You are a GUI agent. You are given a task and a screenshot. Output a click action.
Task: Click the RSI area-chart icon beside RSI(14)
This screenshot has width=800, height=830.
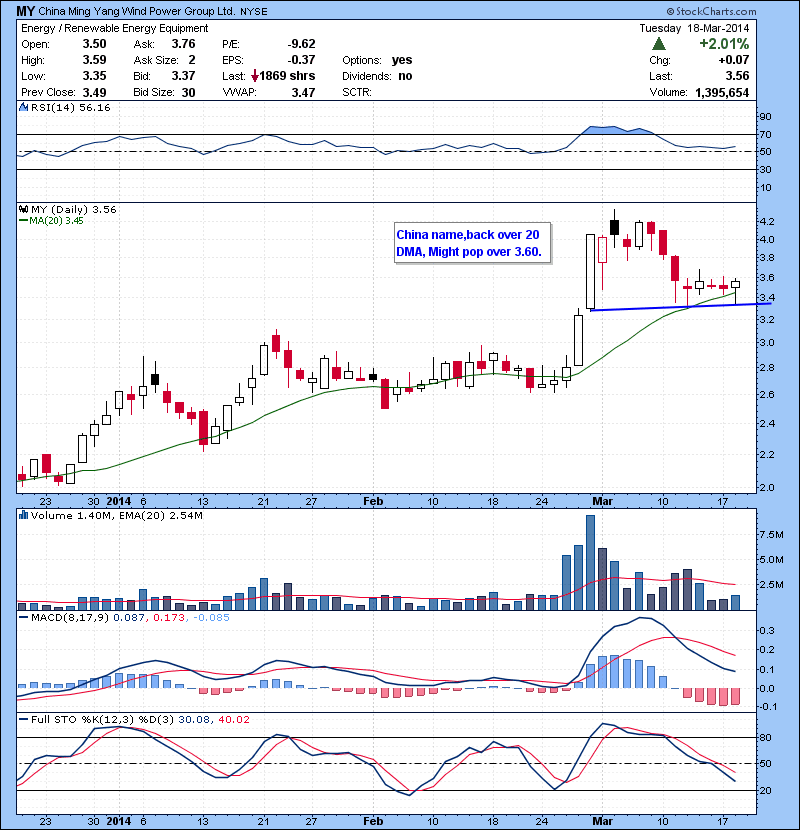[x=24, y=107]
